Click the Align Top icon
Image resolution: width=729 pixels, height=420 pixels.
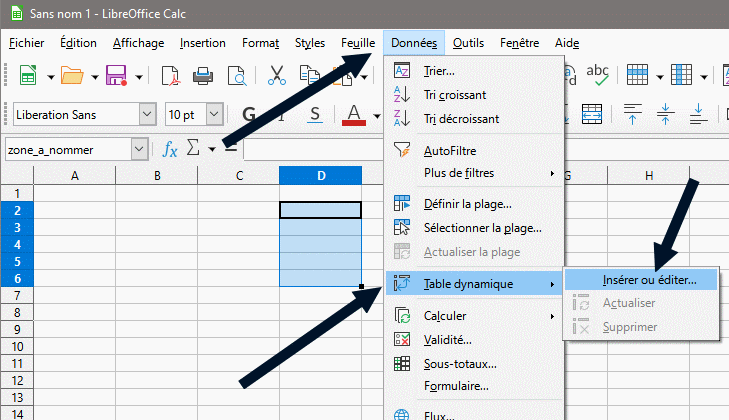coord(633,113)
